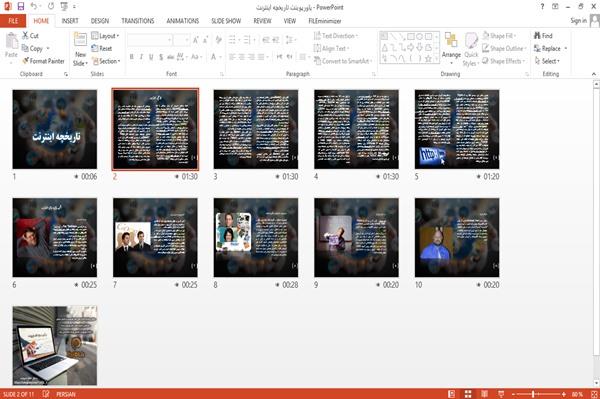The height and width of the screenshot is (399, 600).
Task: Increase font size with large A icon
Action: click(196, 40)
